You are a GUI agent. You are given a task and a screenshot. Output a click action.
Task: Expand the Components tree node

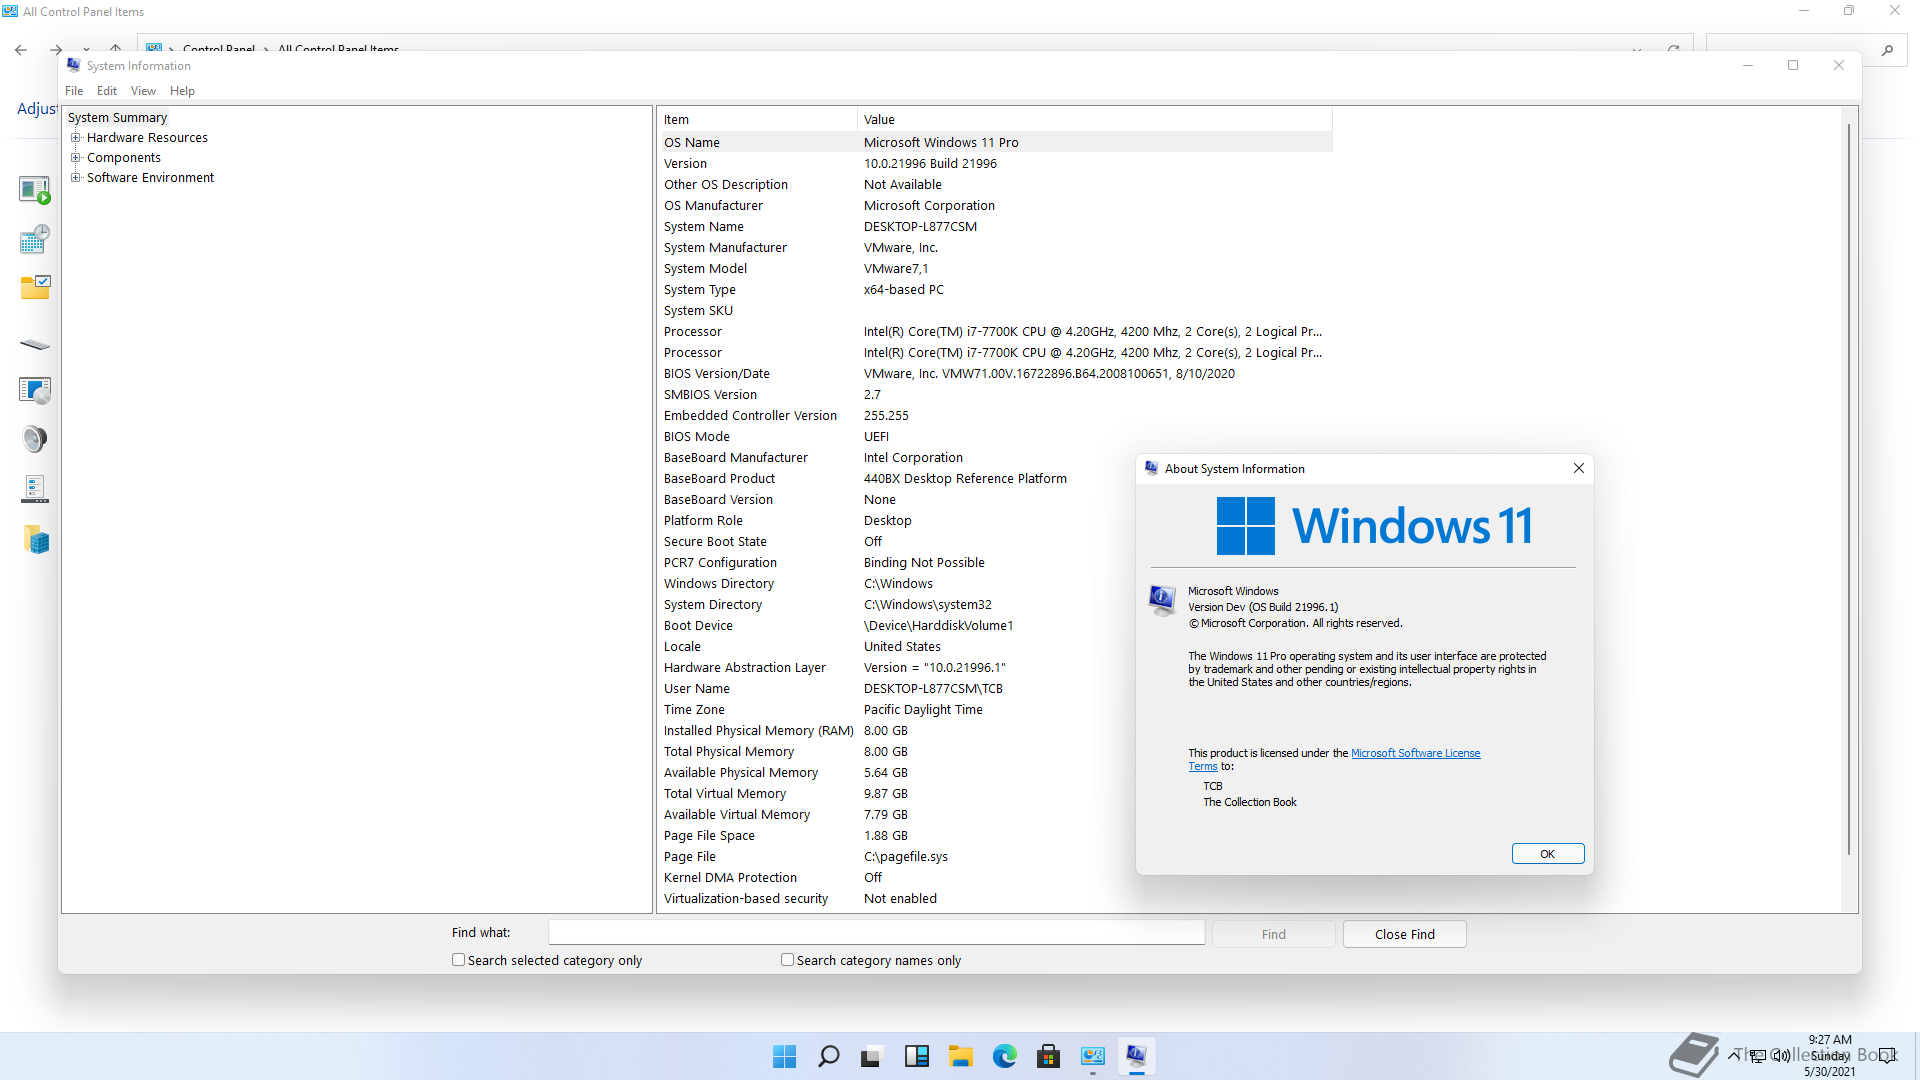(75, 158)
